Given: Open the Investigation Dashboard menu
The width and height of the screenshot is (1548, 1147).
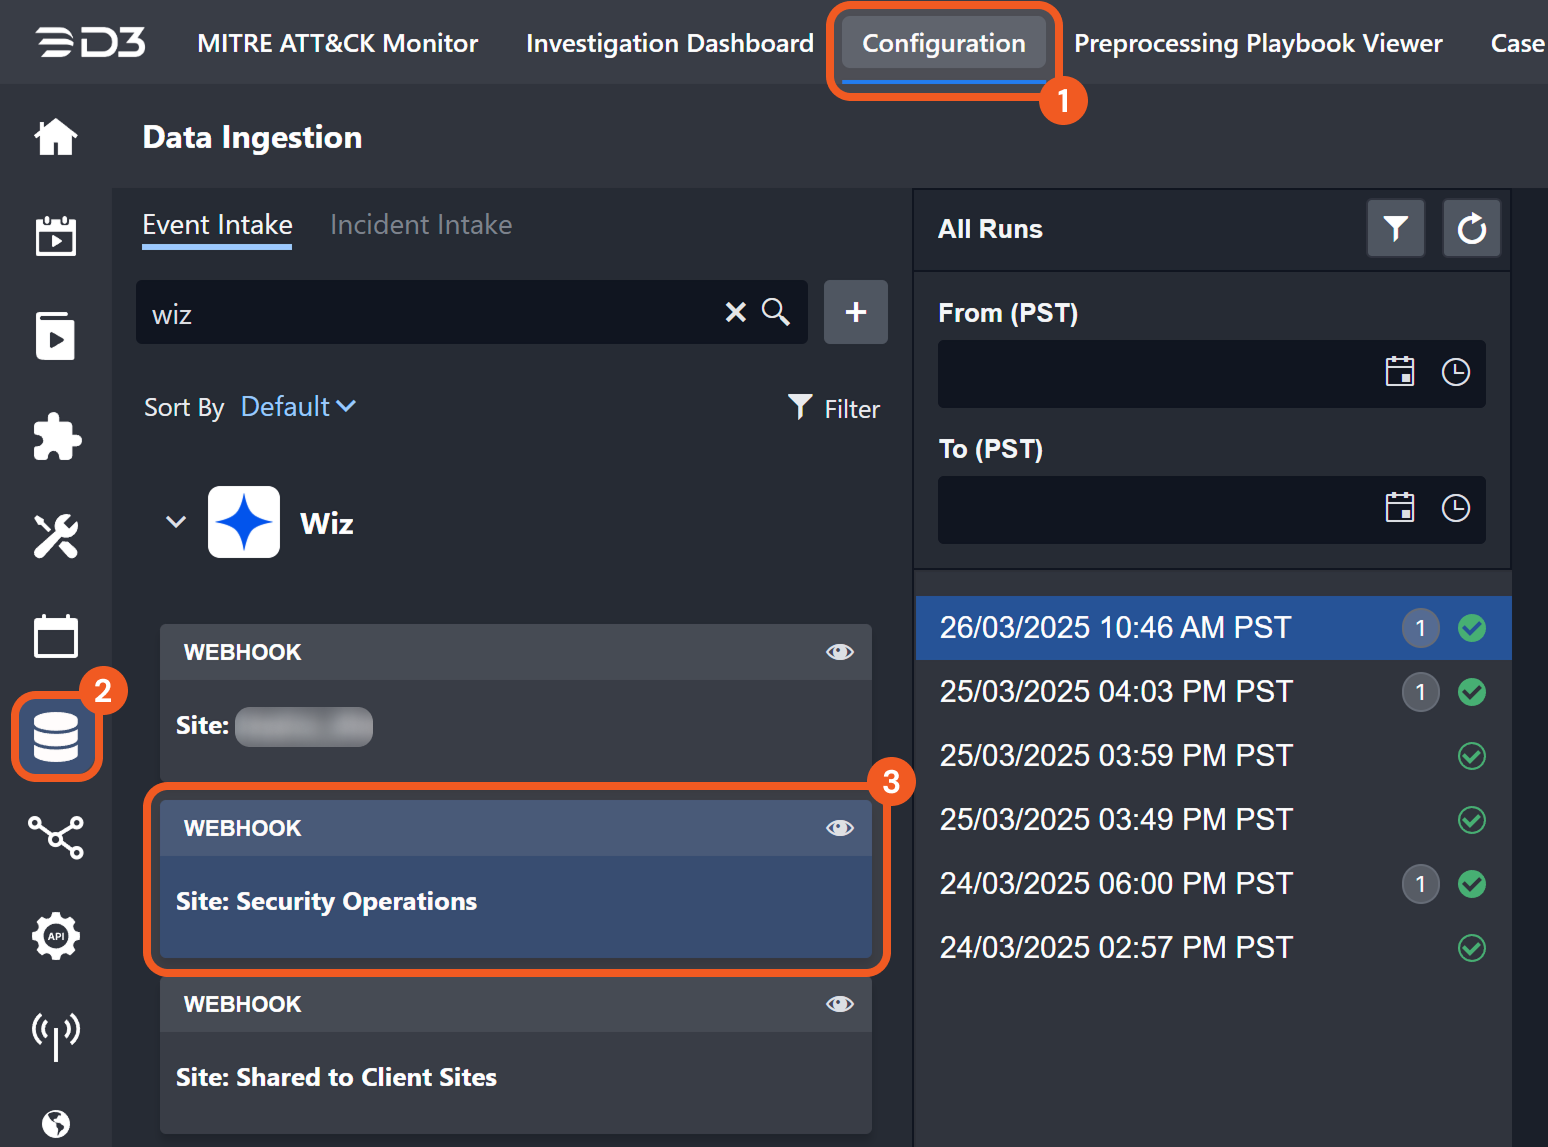Looking at the screenshot, I should click(669, 43).
